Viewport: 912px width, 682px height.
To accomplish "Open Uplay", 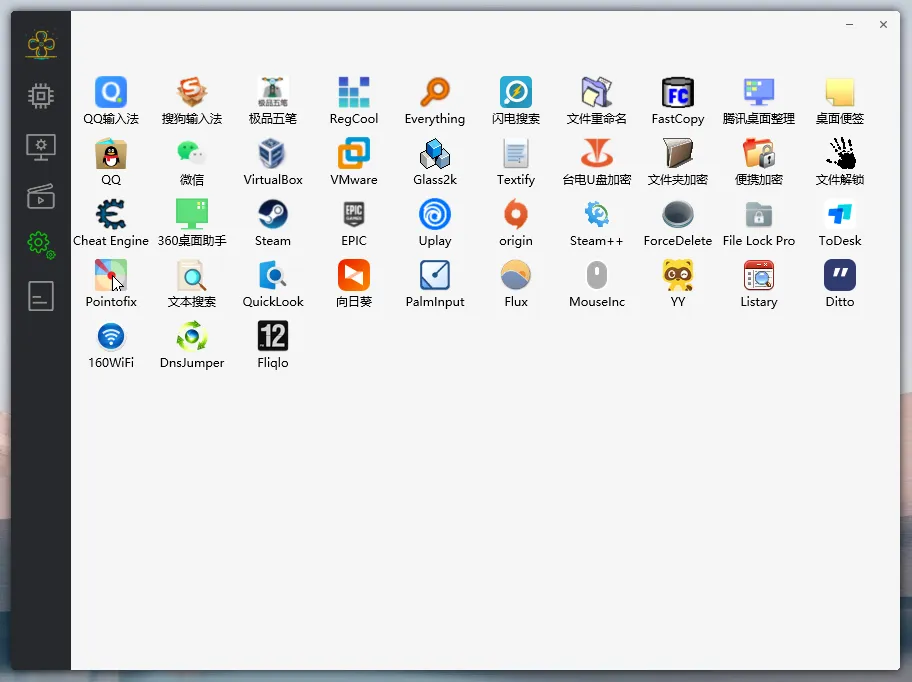I will 434,214.
